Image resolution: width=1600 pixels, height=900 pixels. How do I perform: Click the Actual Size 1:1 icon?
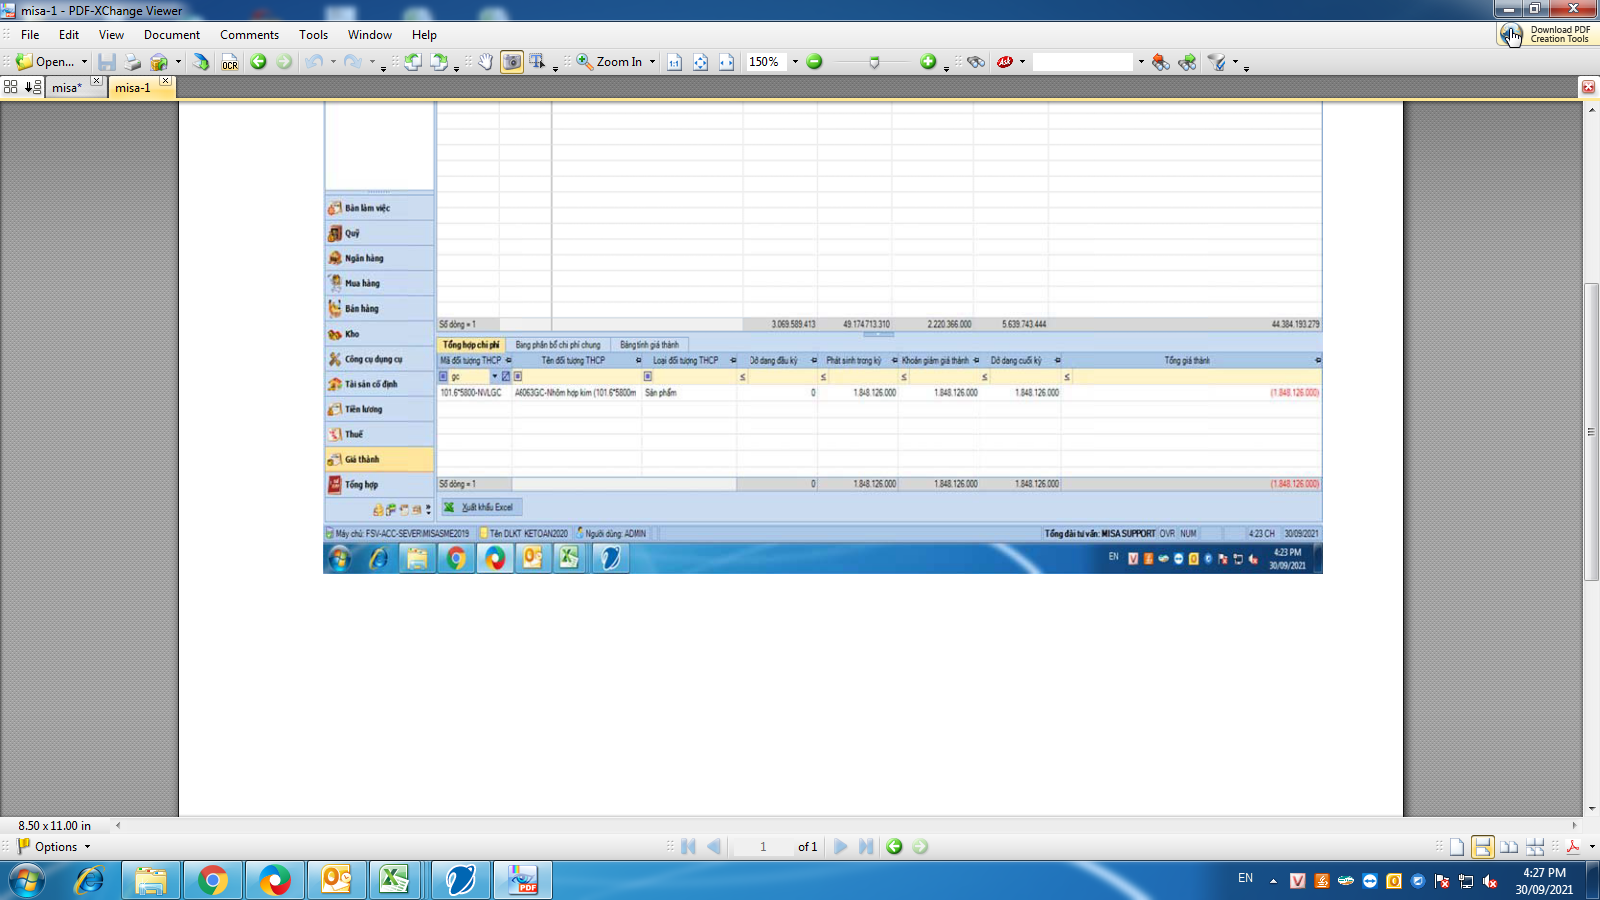coord(674,62)
